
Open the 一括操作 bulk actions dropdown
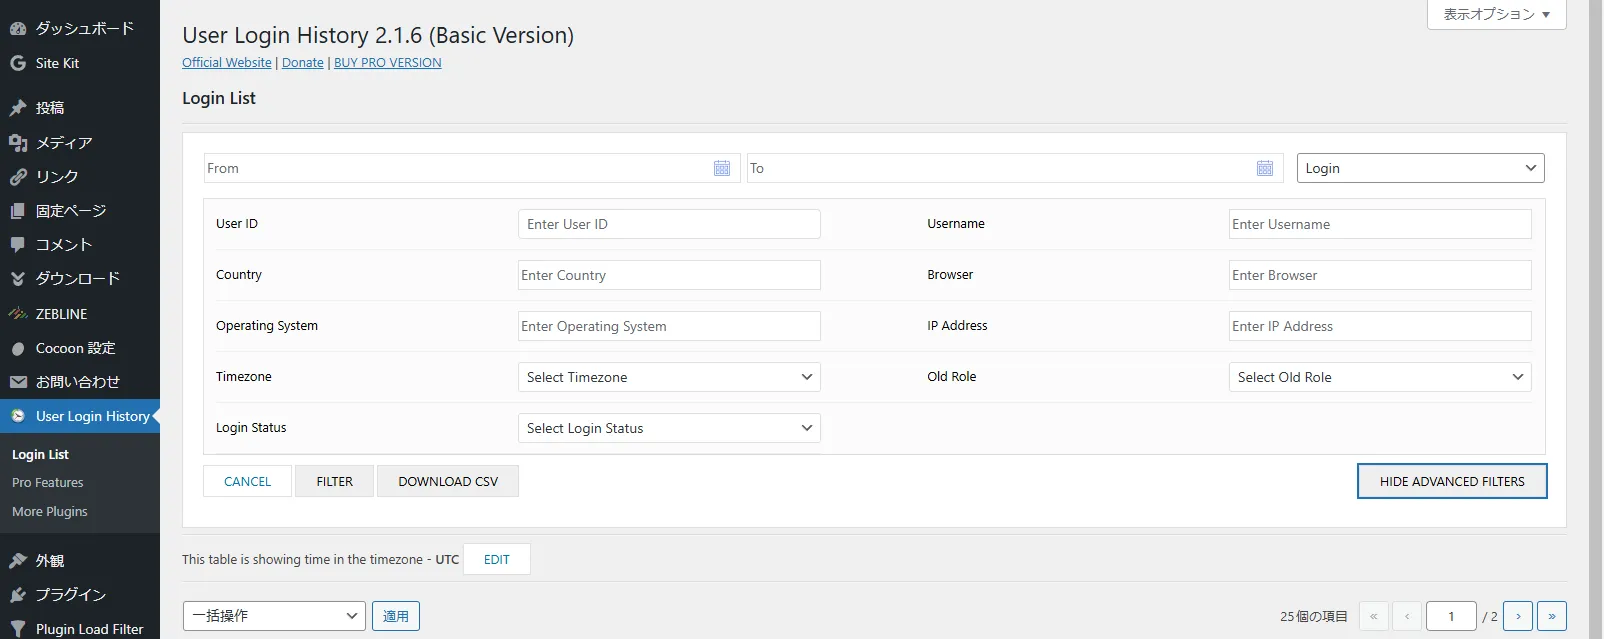point(274,616)
